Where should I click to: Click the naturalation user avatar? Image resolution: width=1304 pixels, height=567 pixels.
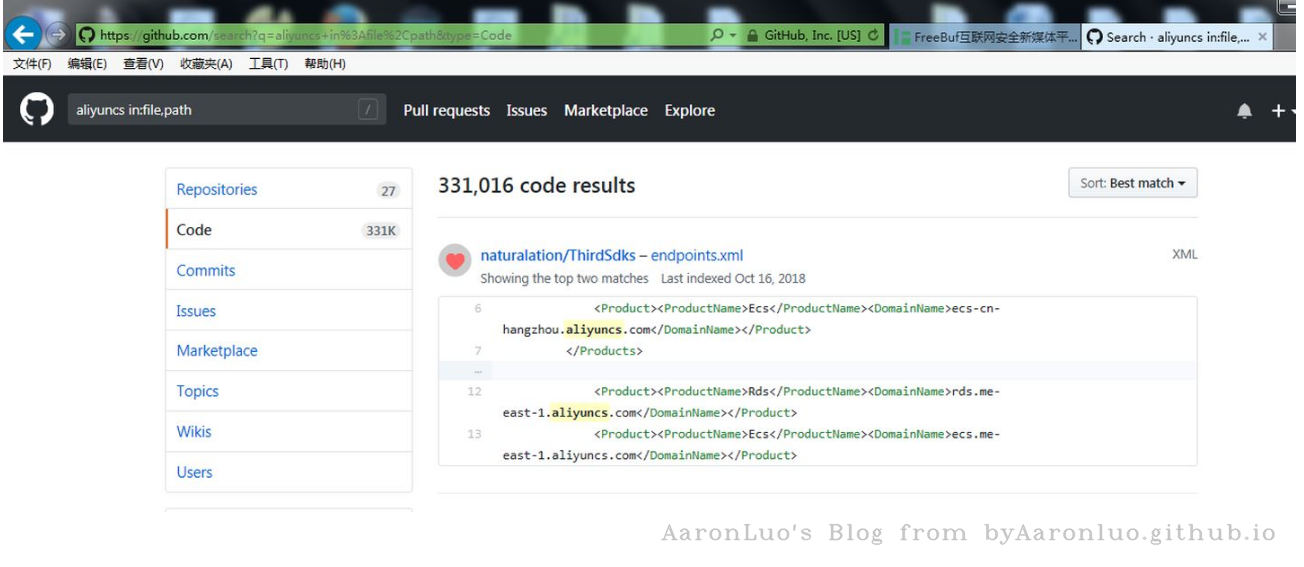pyautogui.click(x=455, y=261)
